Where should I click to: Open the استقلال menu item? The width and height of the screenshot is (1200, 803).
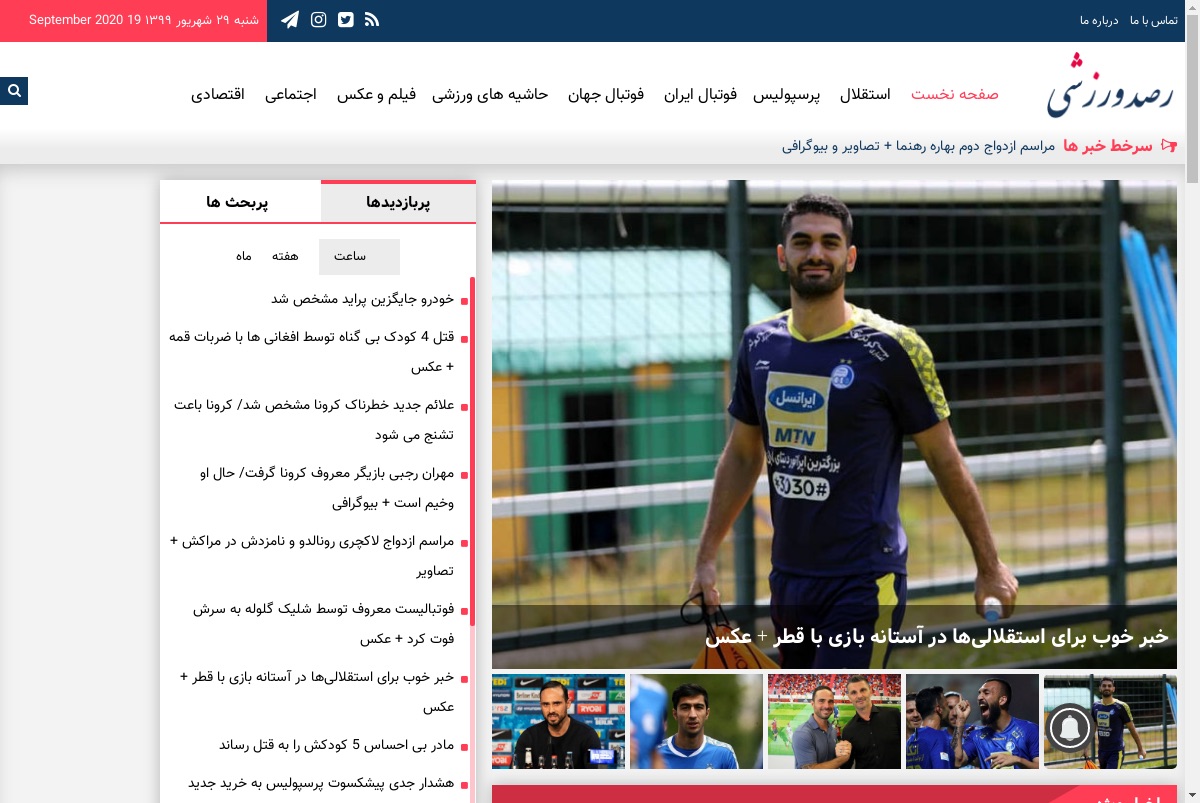click(x=865, y=94)
